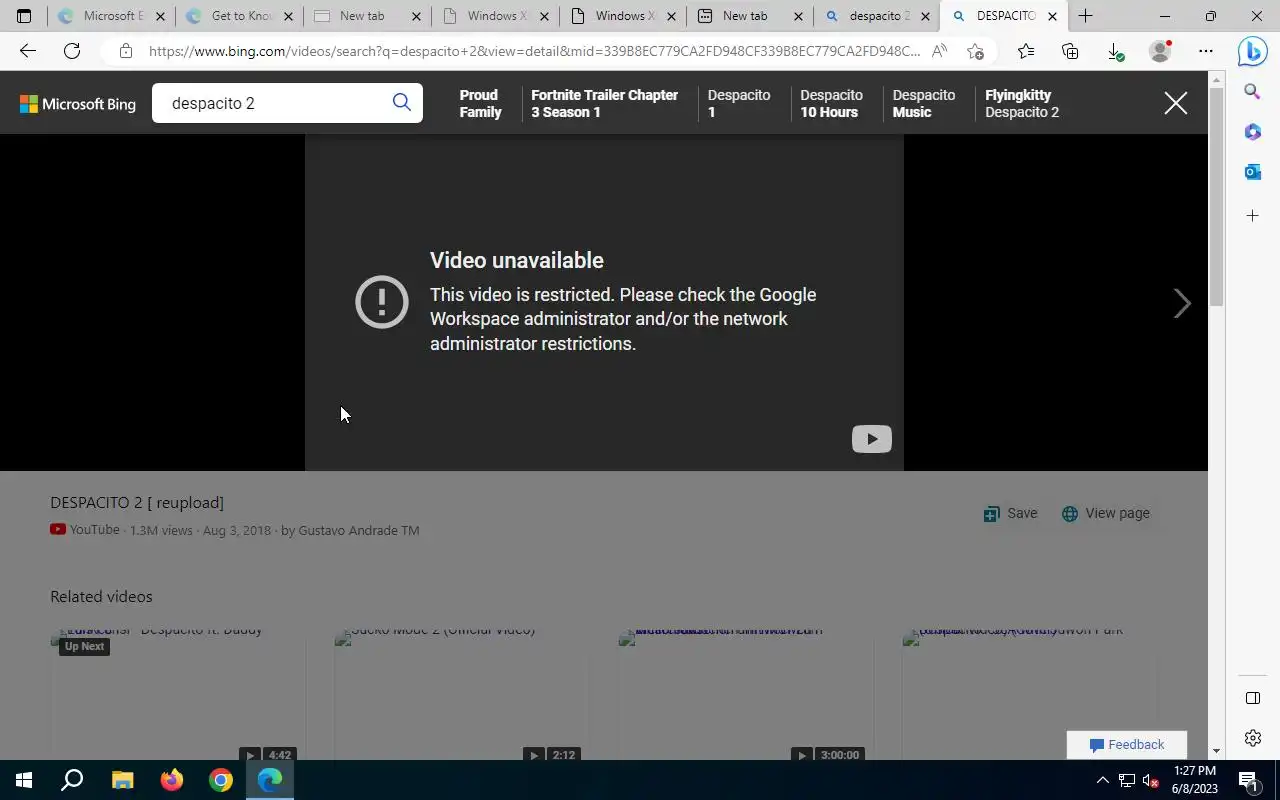Open File Explorer from taskbar
The image size is (1280, 800).
pyautogui.click(x=122, y=780)
